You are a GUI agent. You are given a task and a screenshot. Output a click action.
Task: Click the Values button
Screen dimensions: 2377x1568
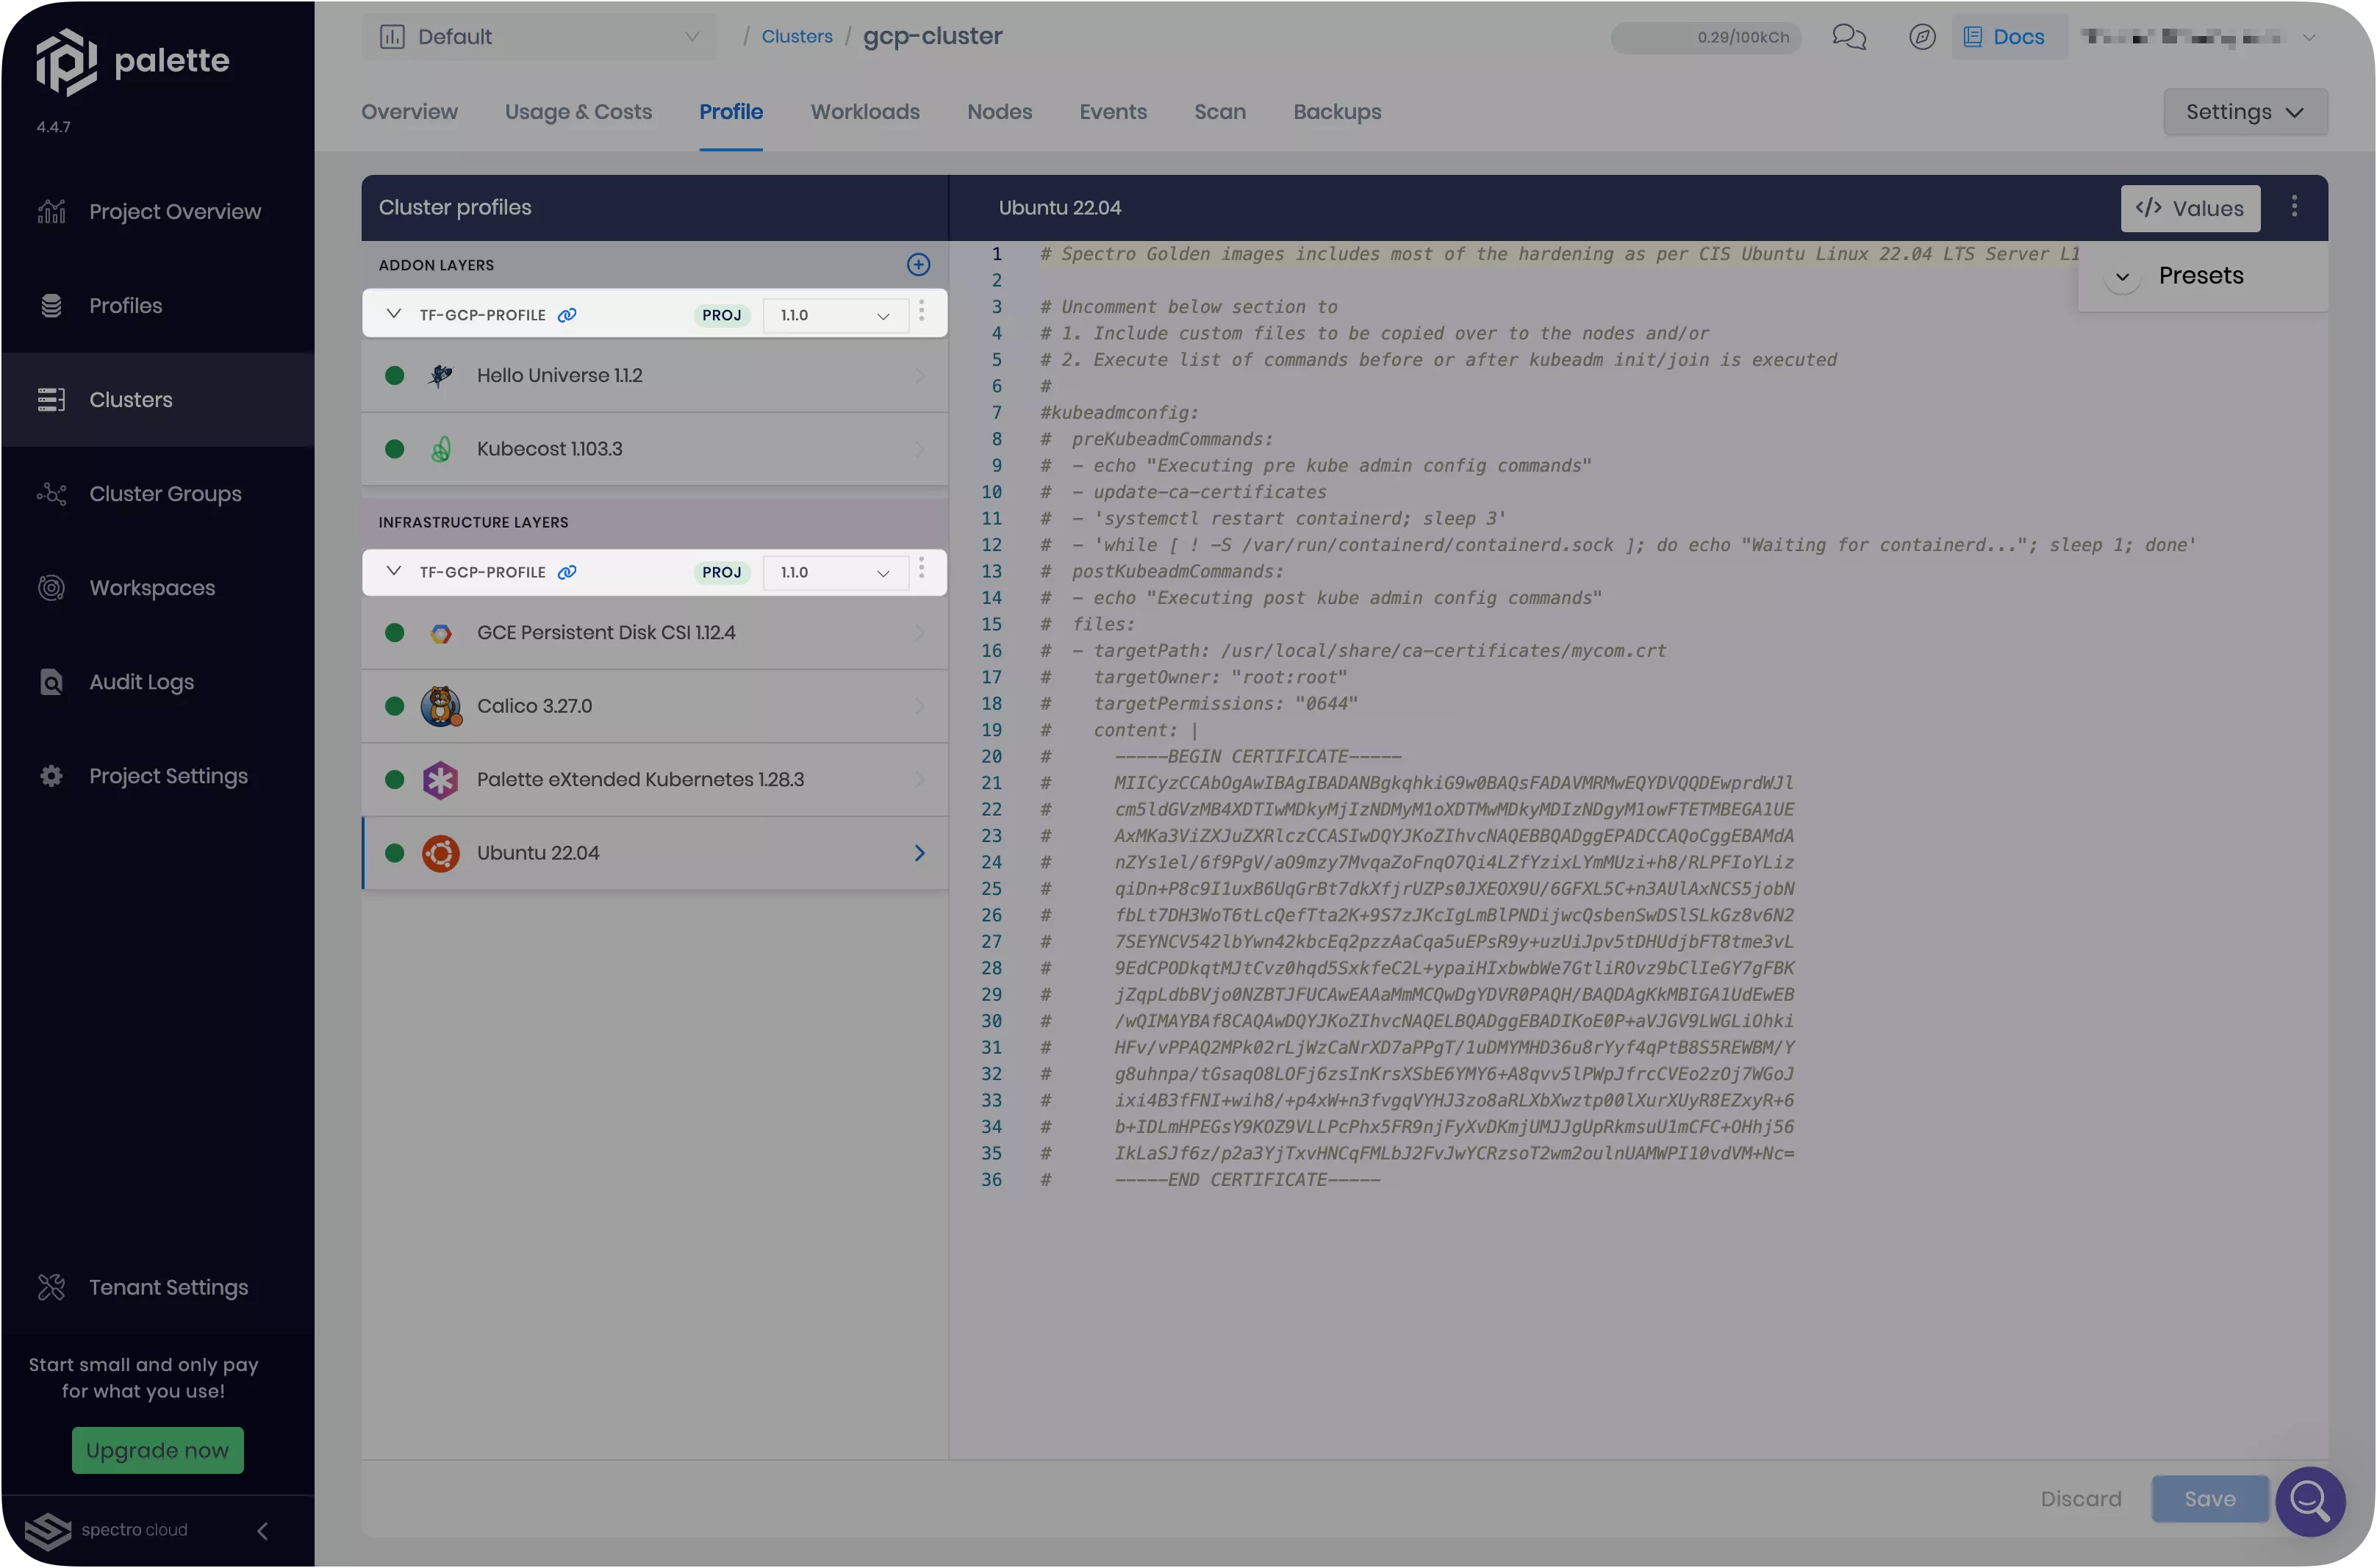(2189, 208)
